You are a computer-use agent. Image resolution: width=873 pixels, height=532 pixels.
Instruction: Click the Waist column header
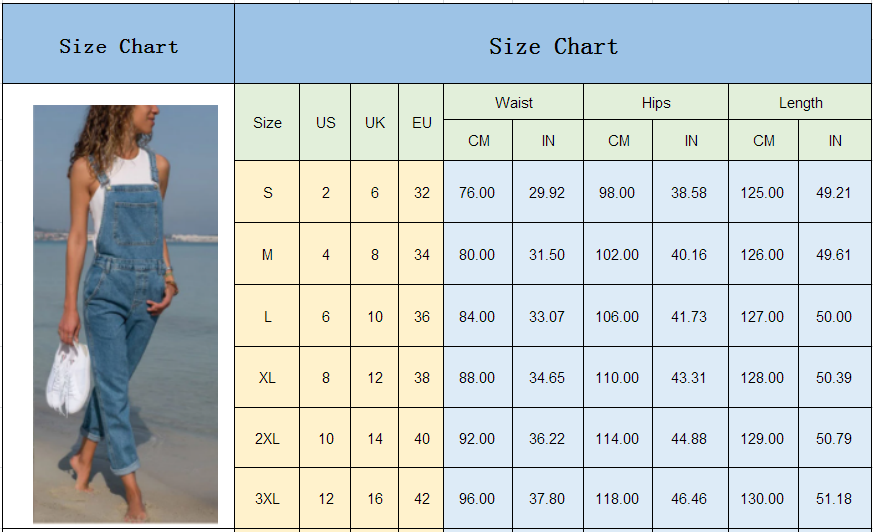pyautogui.click(x=513, y=103)
